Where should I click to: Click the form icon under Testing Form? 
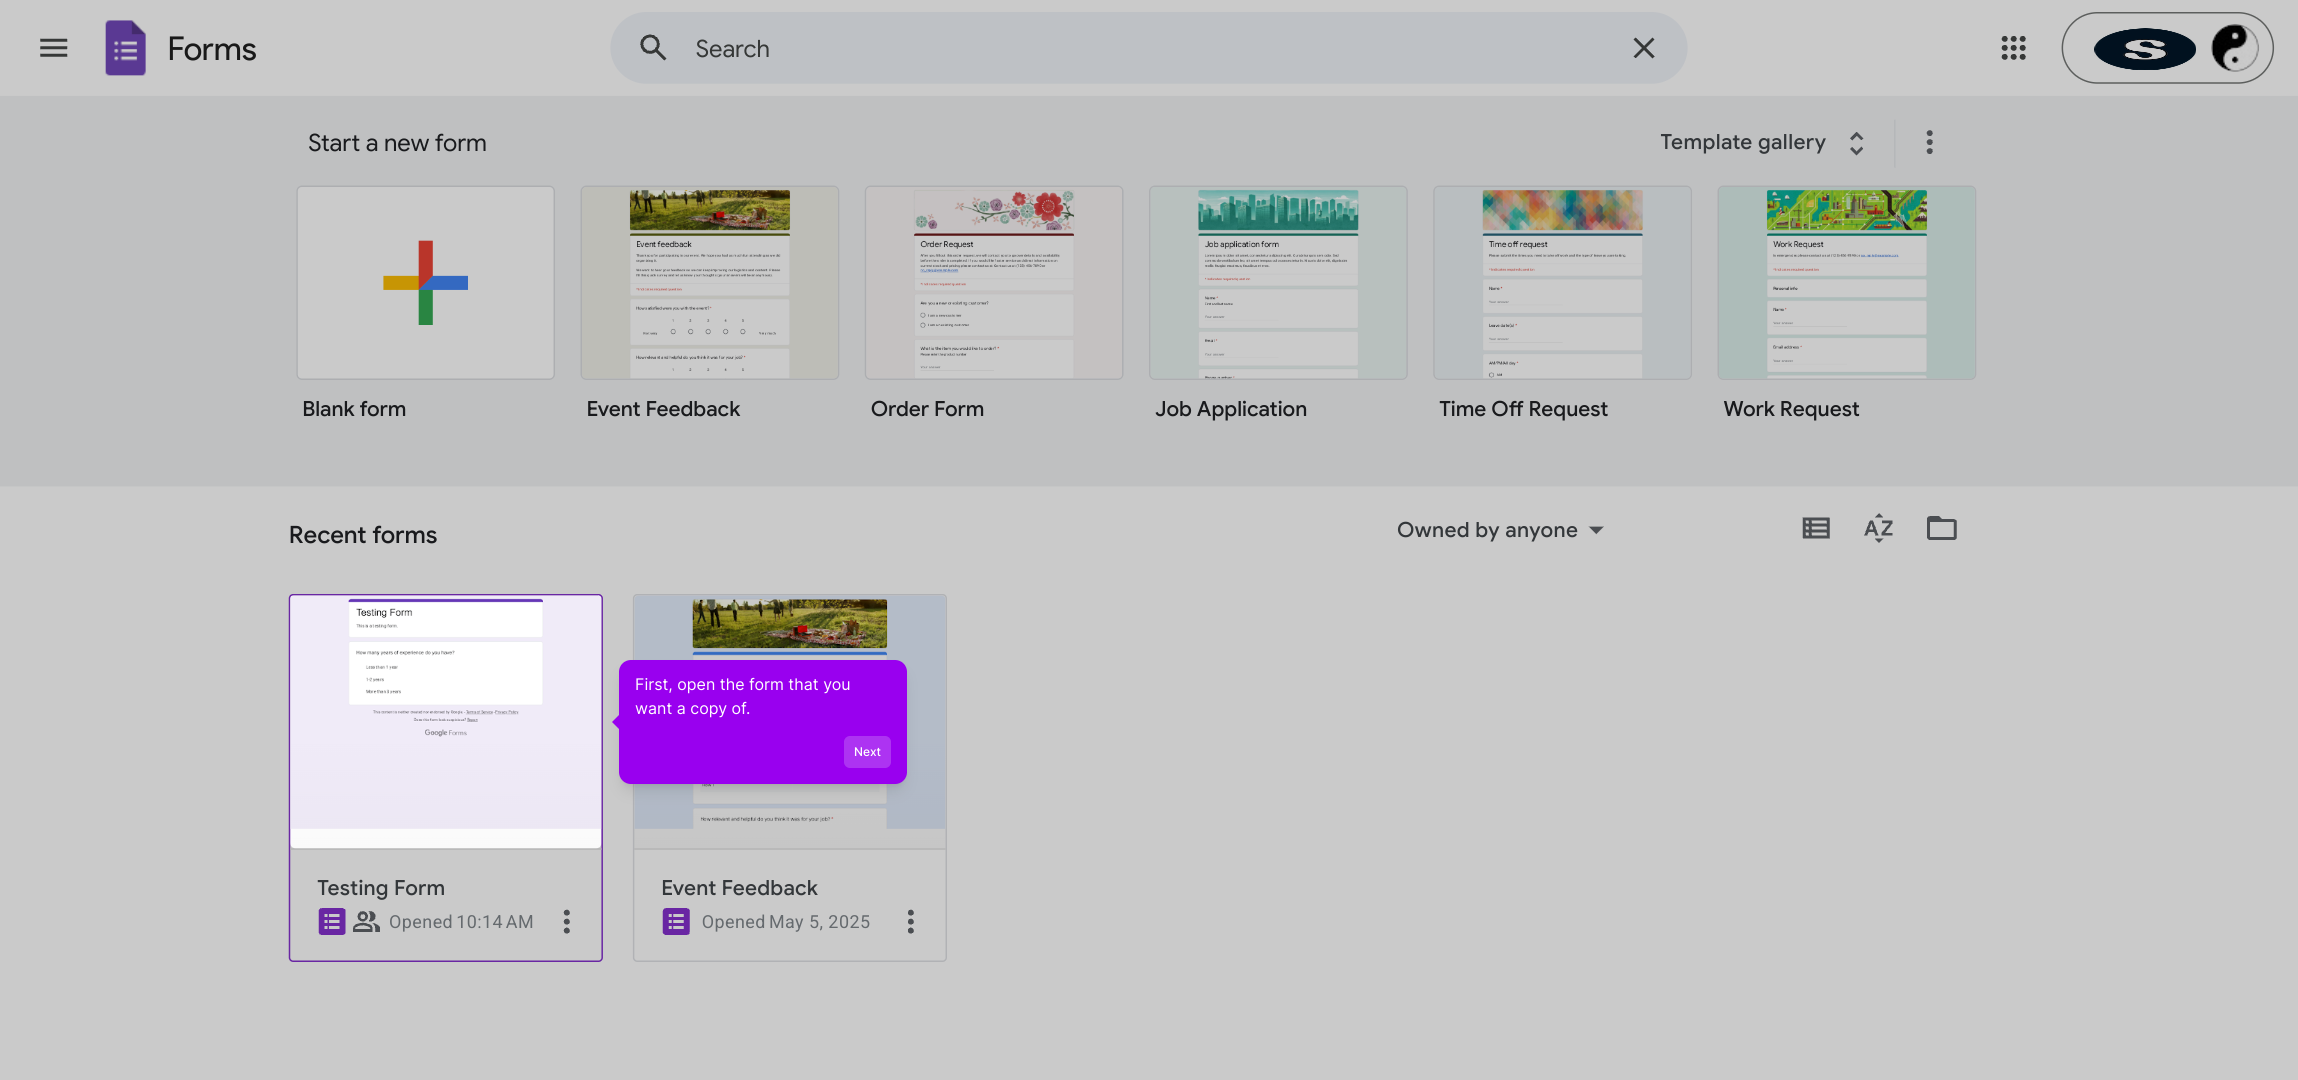coord(332,921)
